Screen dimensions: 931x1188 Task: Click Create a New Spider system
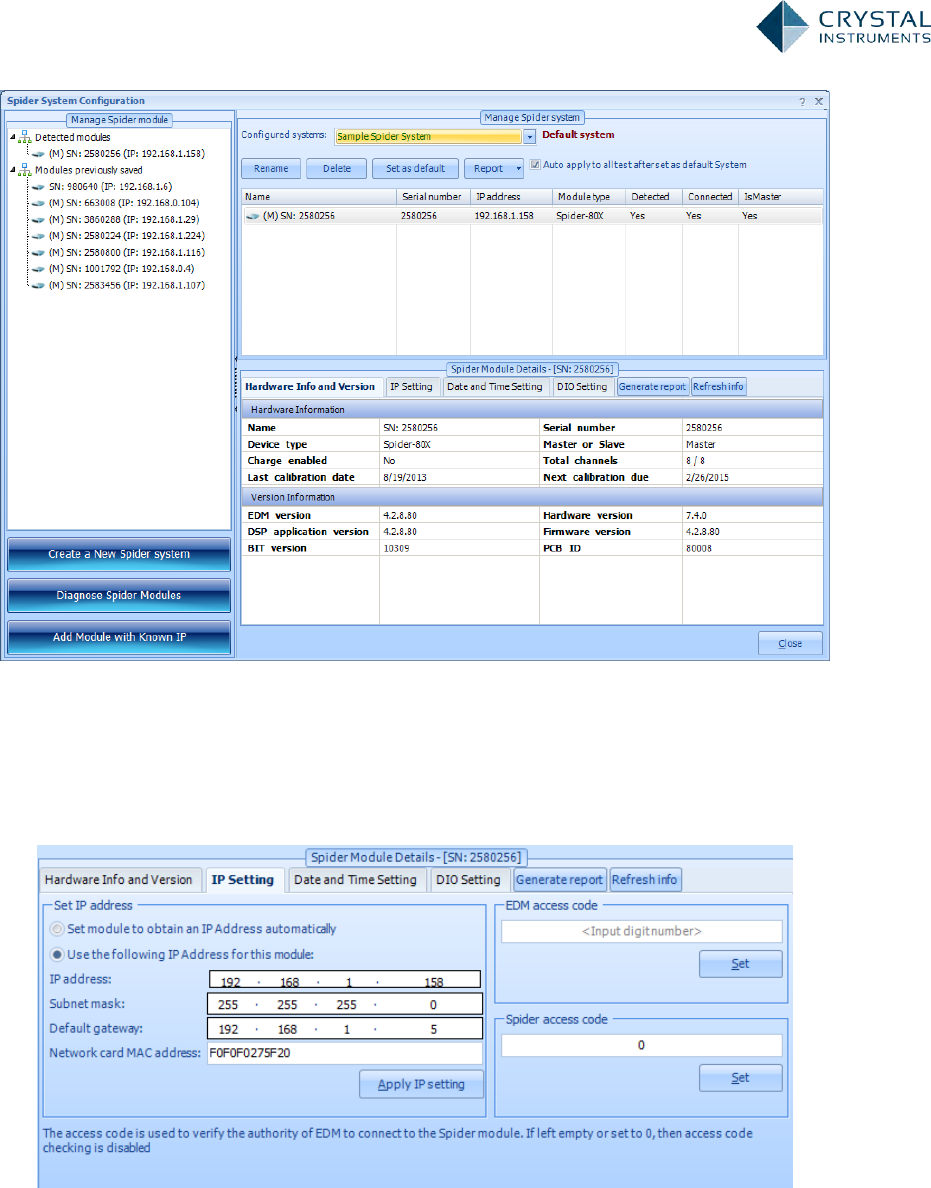pos(119,555)
